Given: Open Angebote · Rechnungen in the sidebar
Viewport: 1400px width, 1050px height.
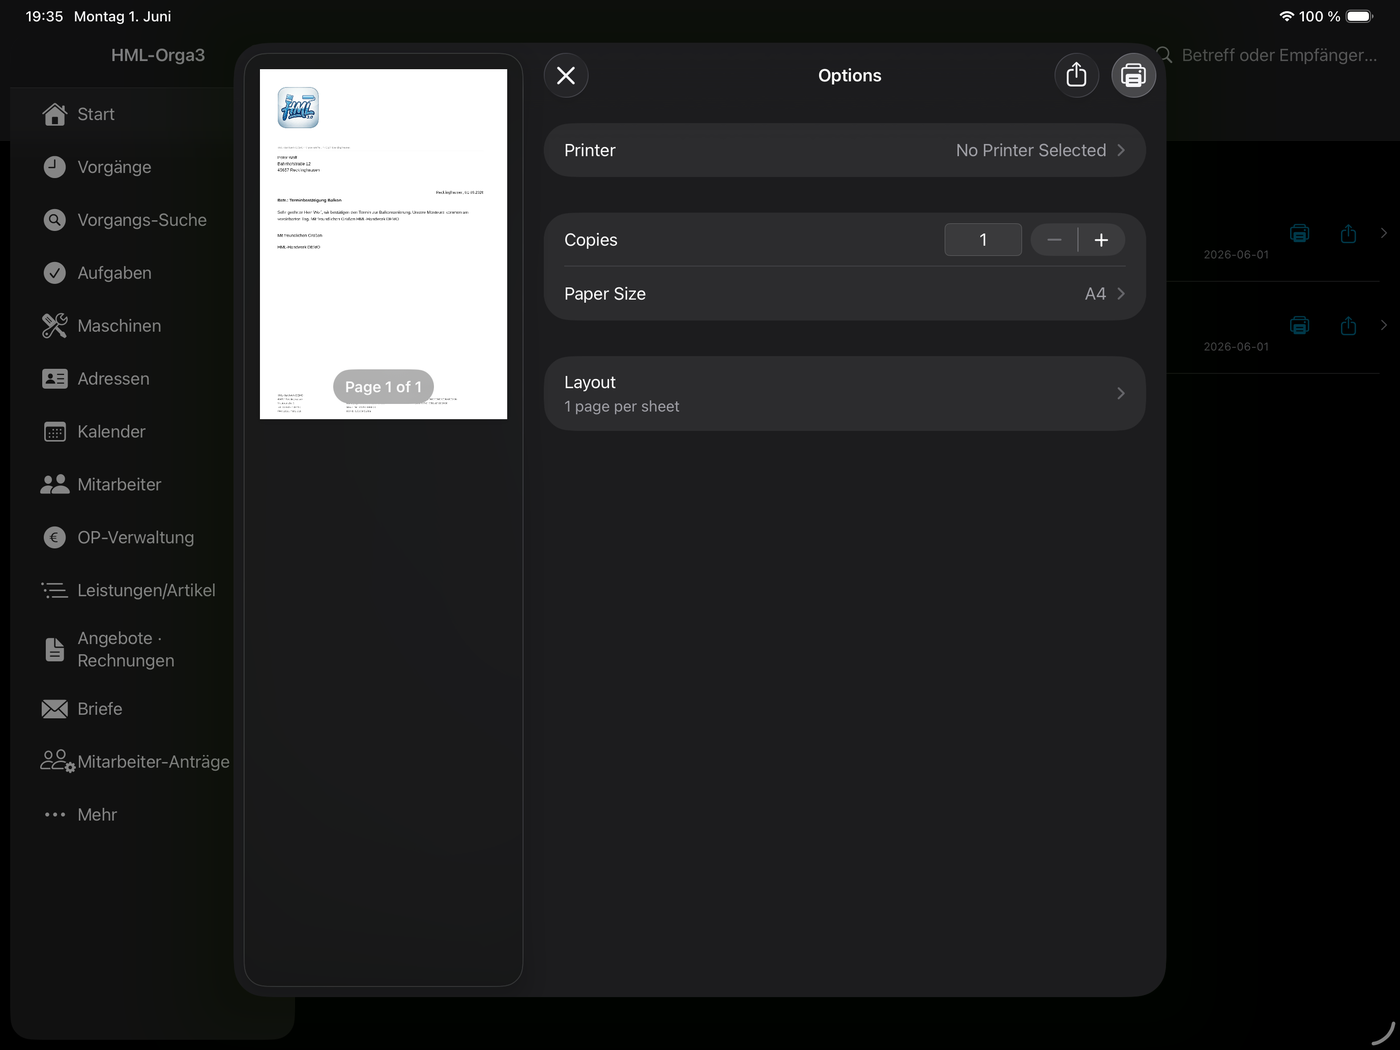Looking at the screenshot, I should (125, 649).
